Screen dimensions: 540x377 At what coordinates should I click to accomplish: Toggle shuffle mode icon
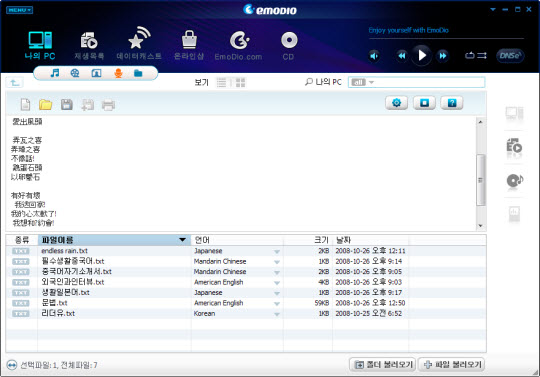482,55
